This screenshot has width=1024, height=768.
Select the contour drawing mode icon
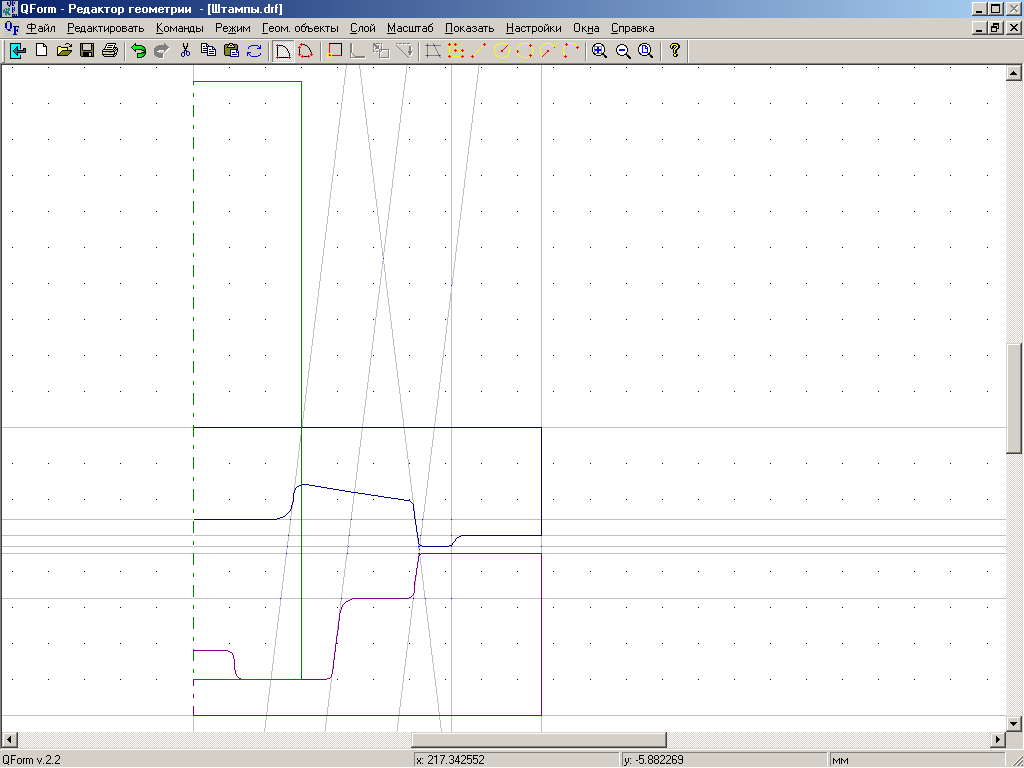tap(283, 51)
